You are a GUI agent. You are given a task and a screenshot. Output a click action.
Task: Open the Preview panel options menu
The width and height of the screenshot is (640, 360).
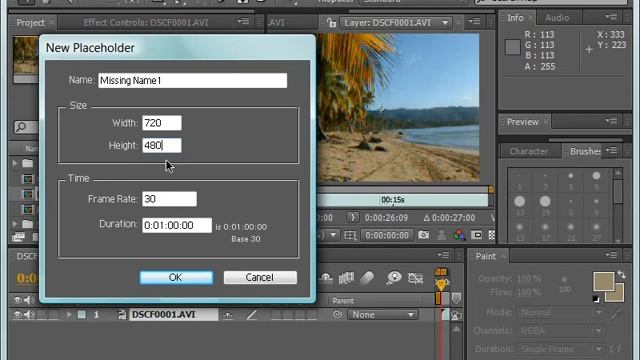[x=611, y=121]
